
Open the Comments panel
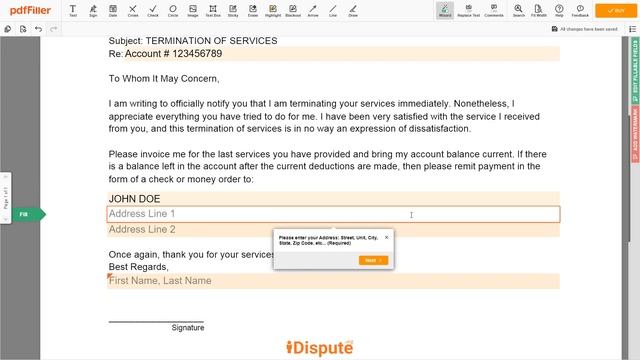[x=494, y=11]
